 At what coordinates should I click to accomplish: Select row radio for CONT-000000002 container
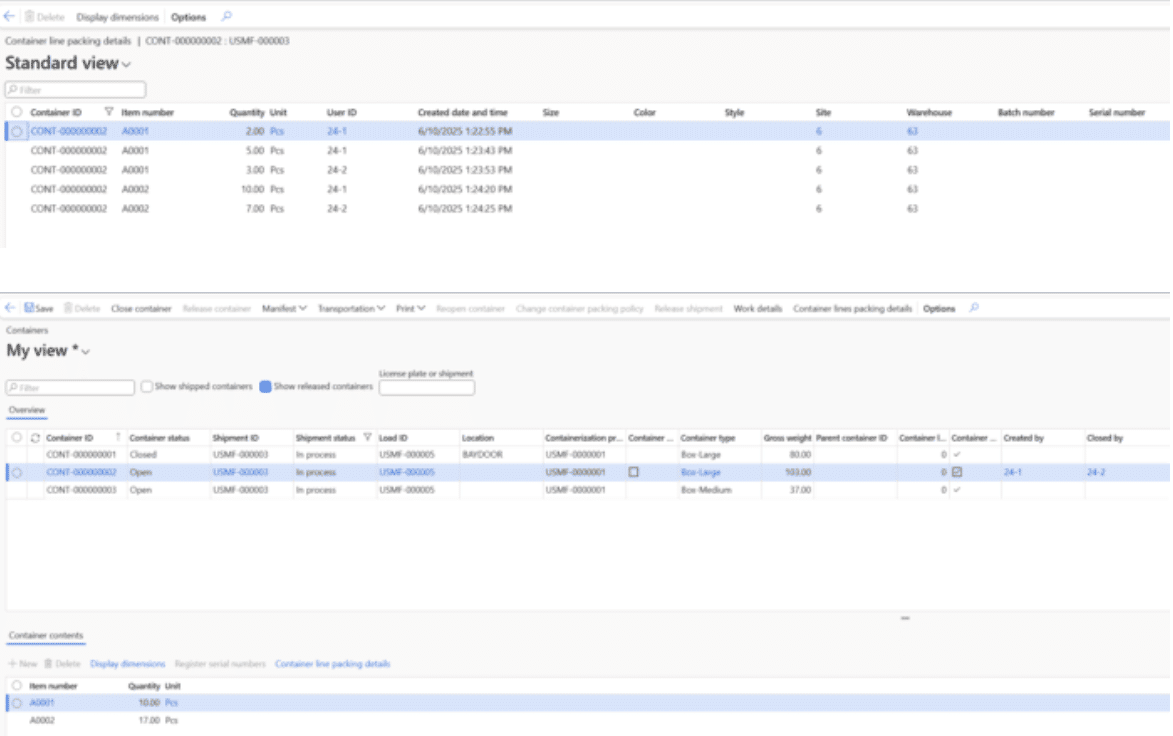17,472
